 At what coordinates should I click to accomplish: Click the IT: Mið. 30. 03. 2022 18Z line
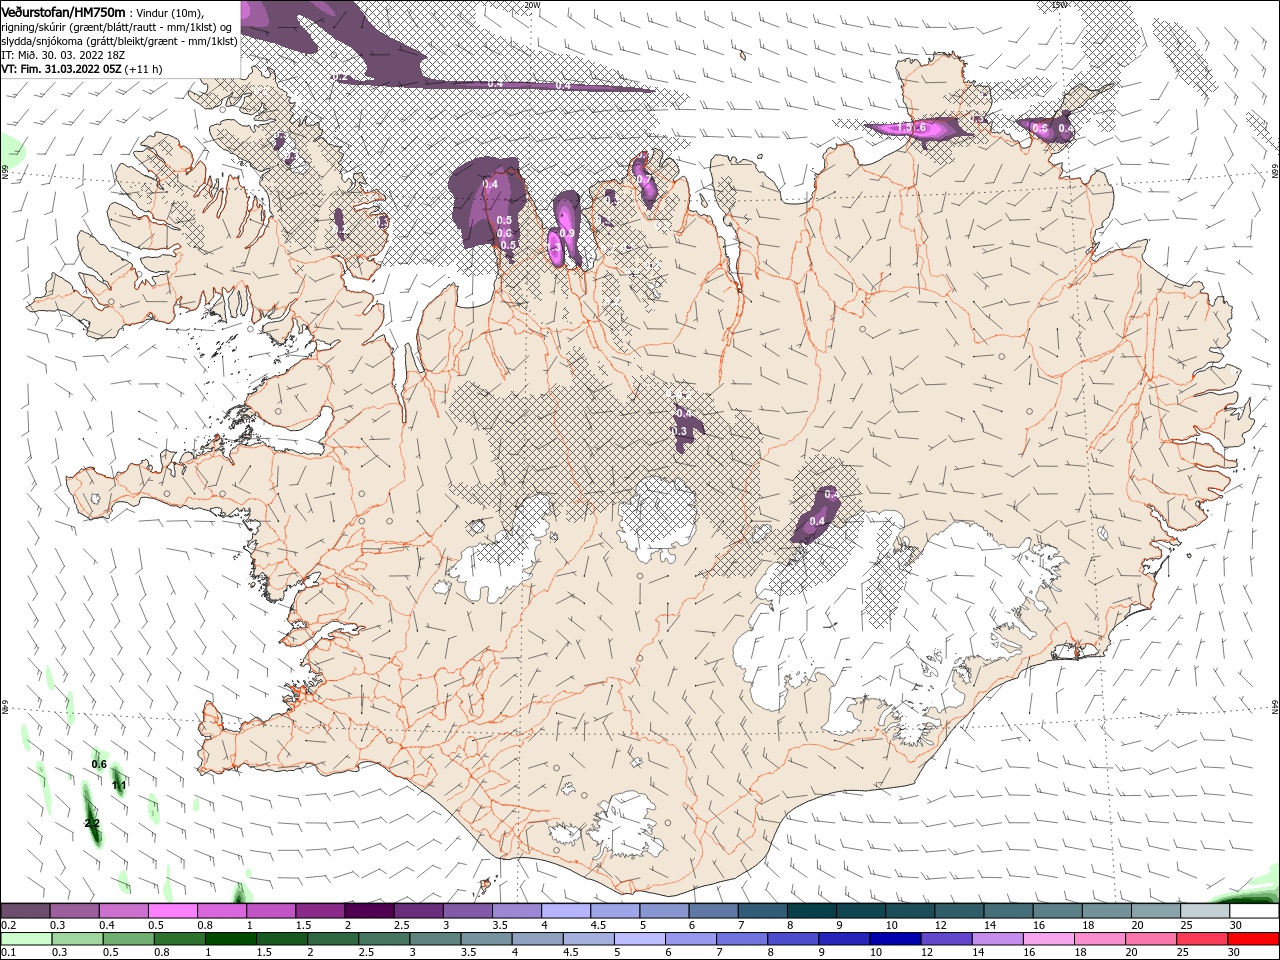63,55
